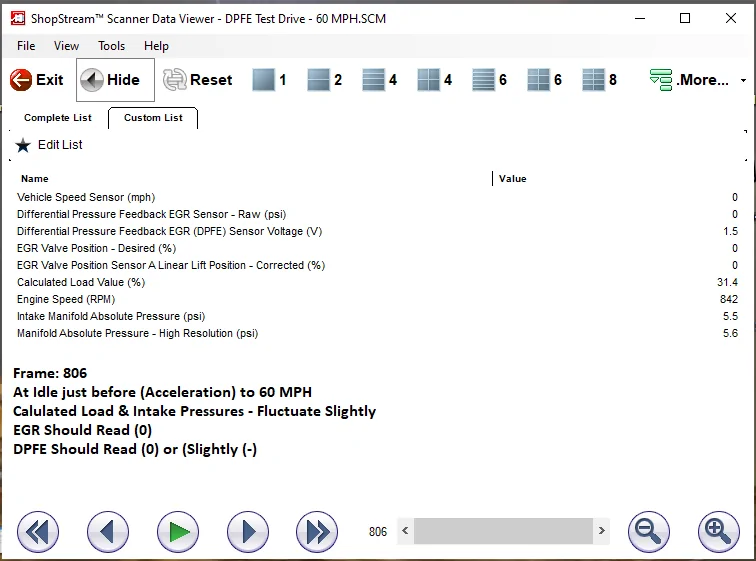Click the frame scrollbar left arrow
Image resolution: width=756 pixels, height=561 pixels.
coord(405,531)
